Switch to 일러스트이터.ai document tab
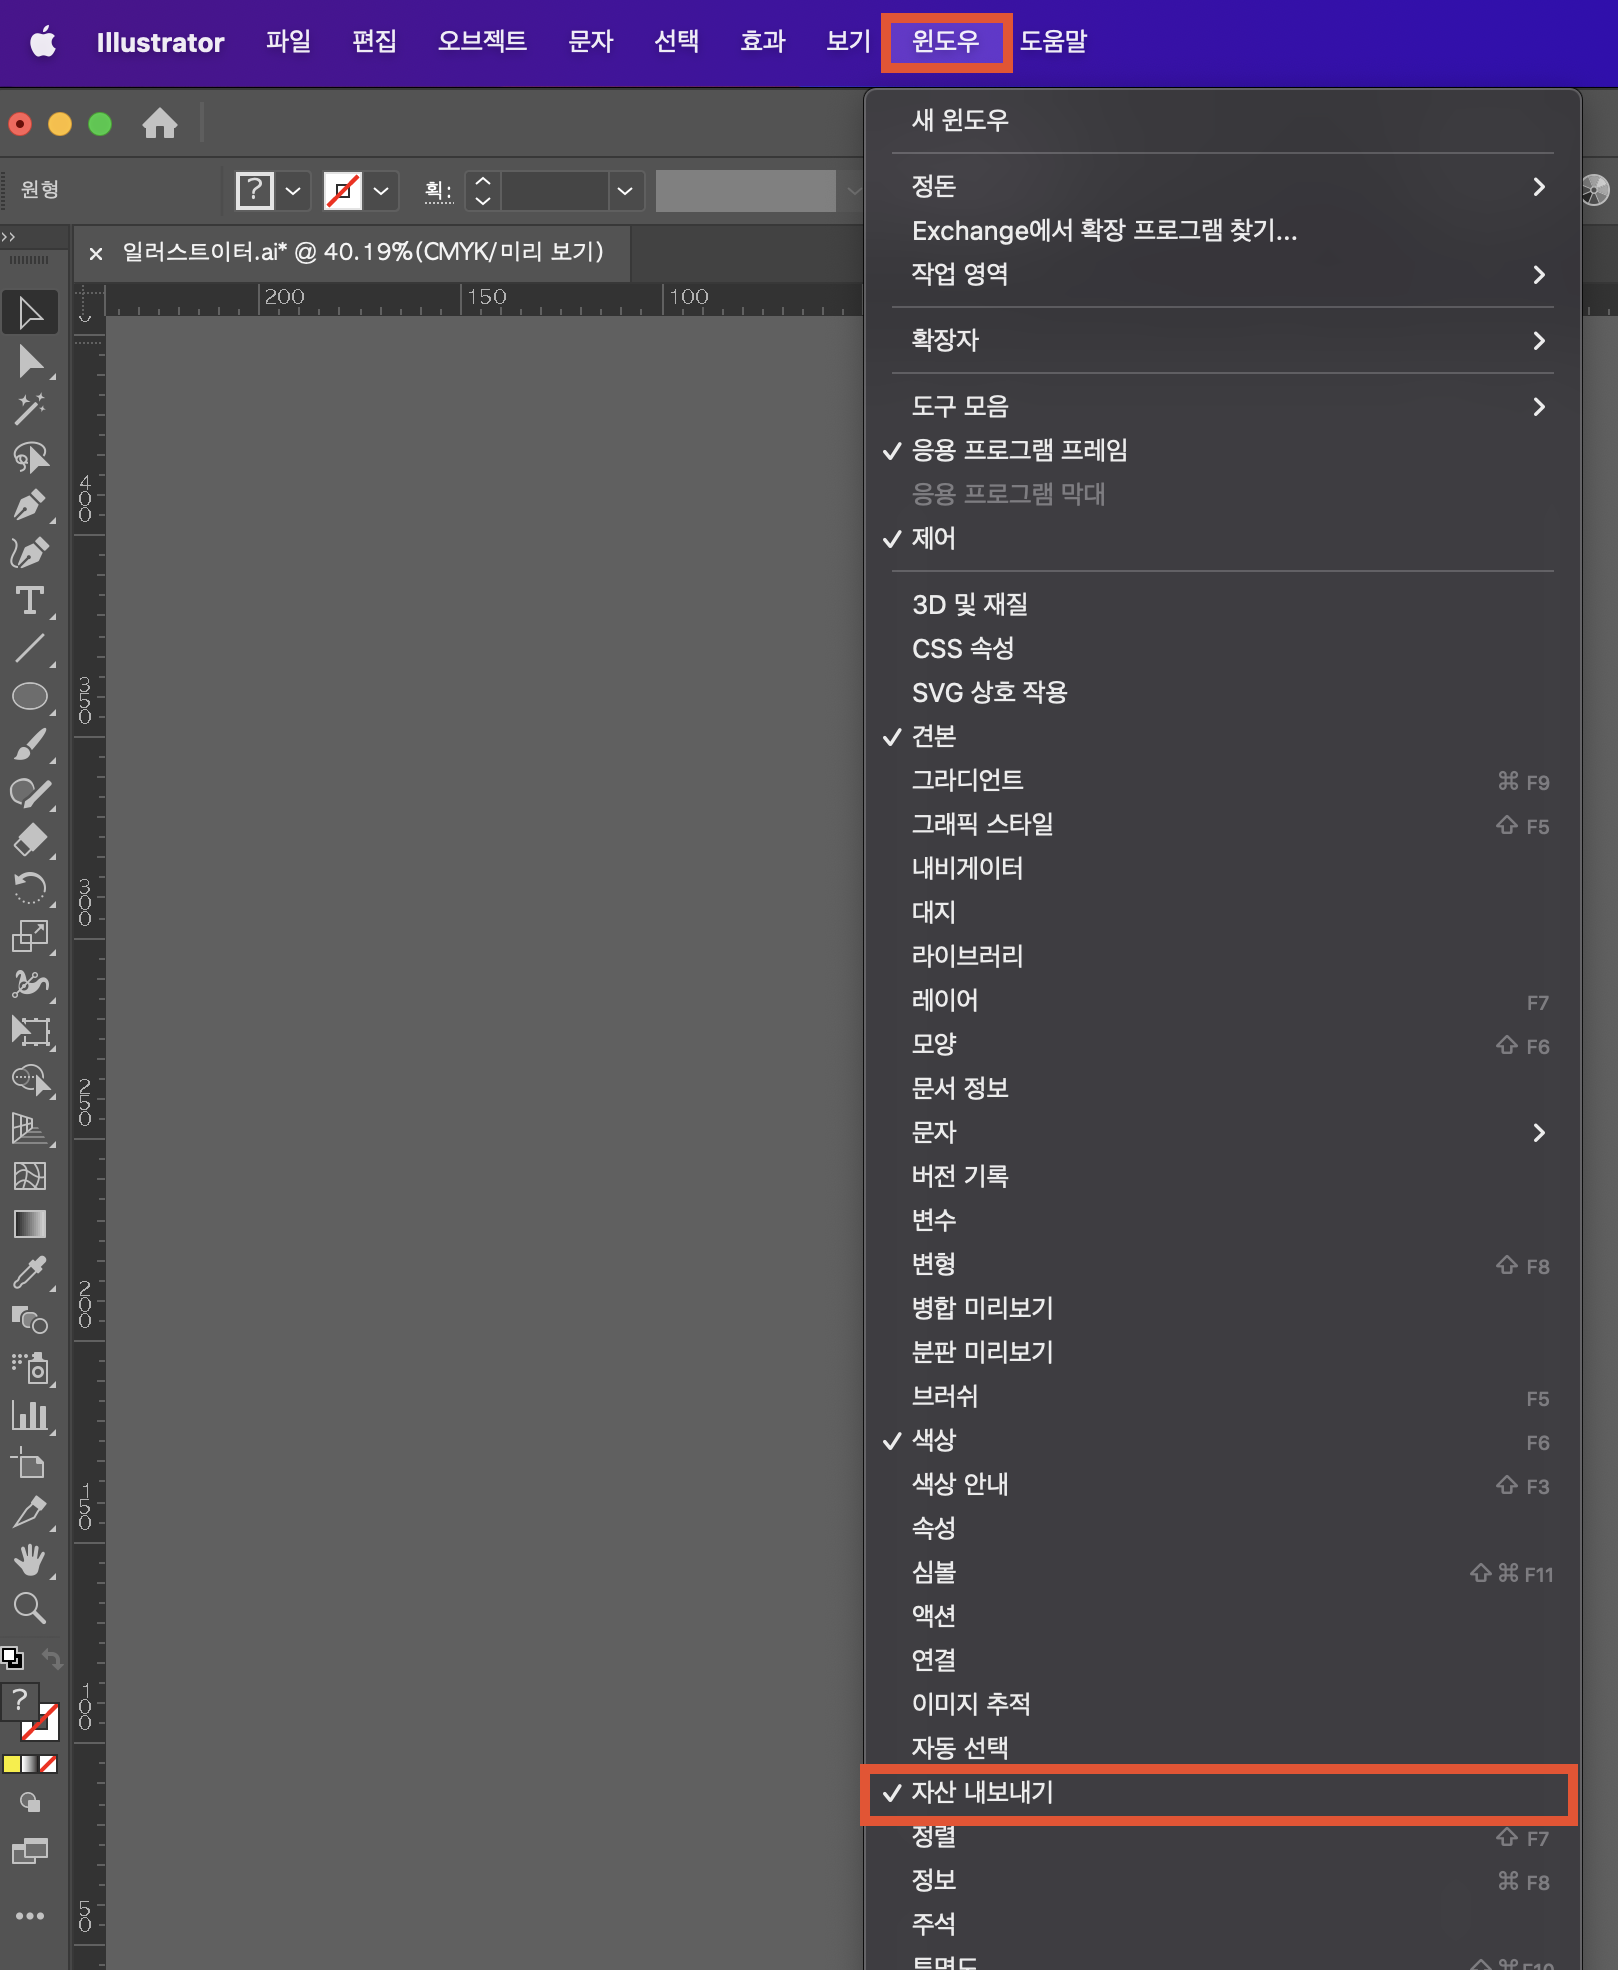The width and height of the screenshot is (1618, 1970). tap(363, 252)
